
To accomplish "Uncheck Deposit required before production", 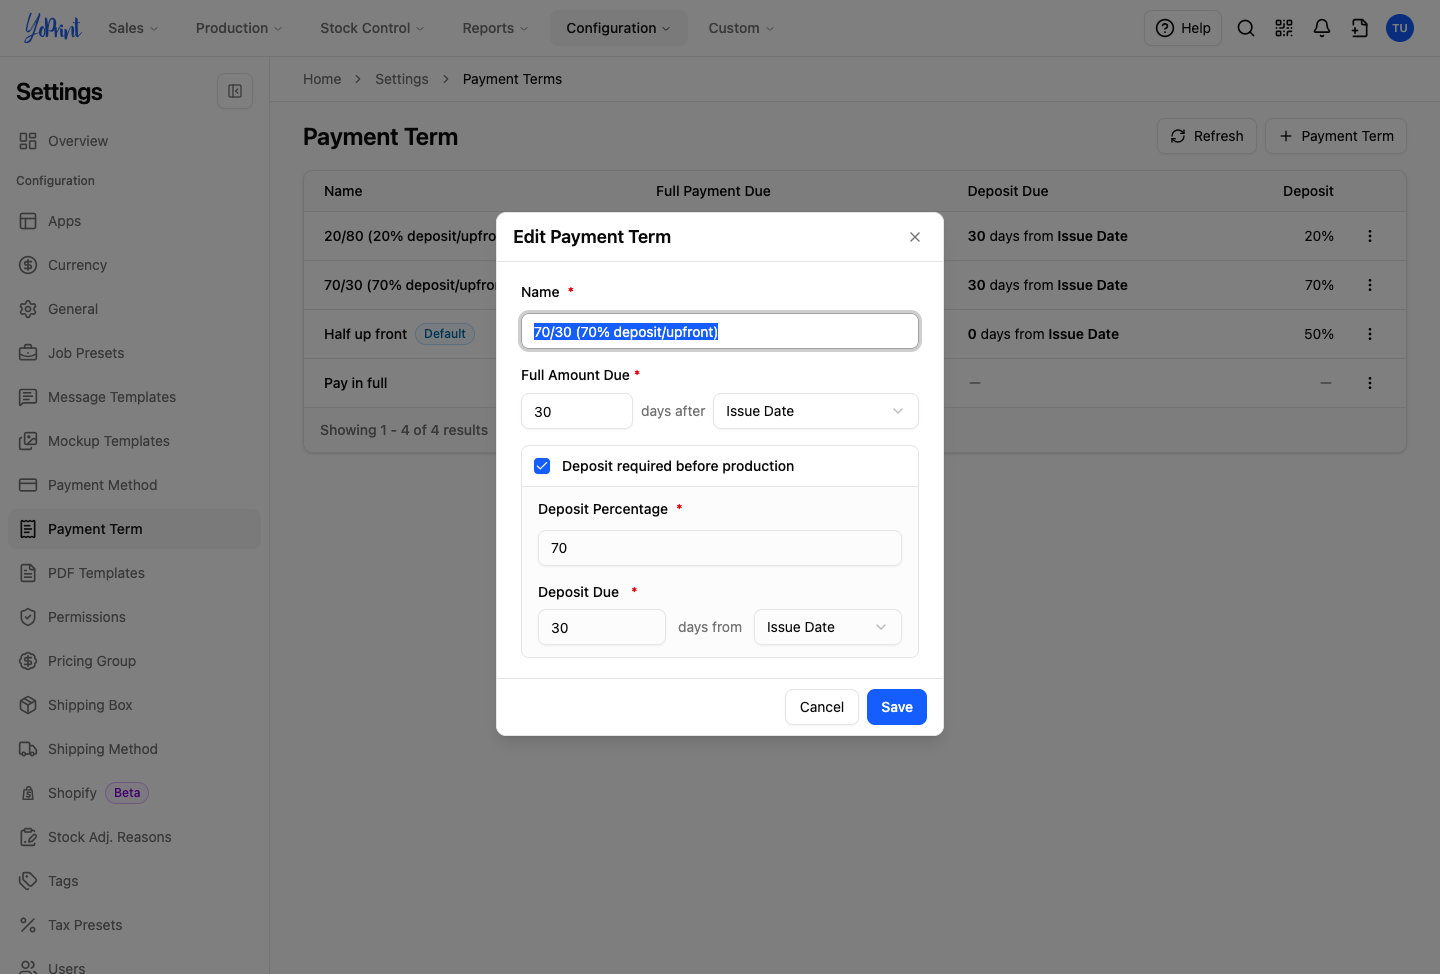I will (542, 466).
